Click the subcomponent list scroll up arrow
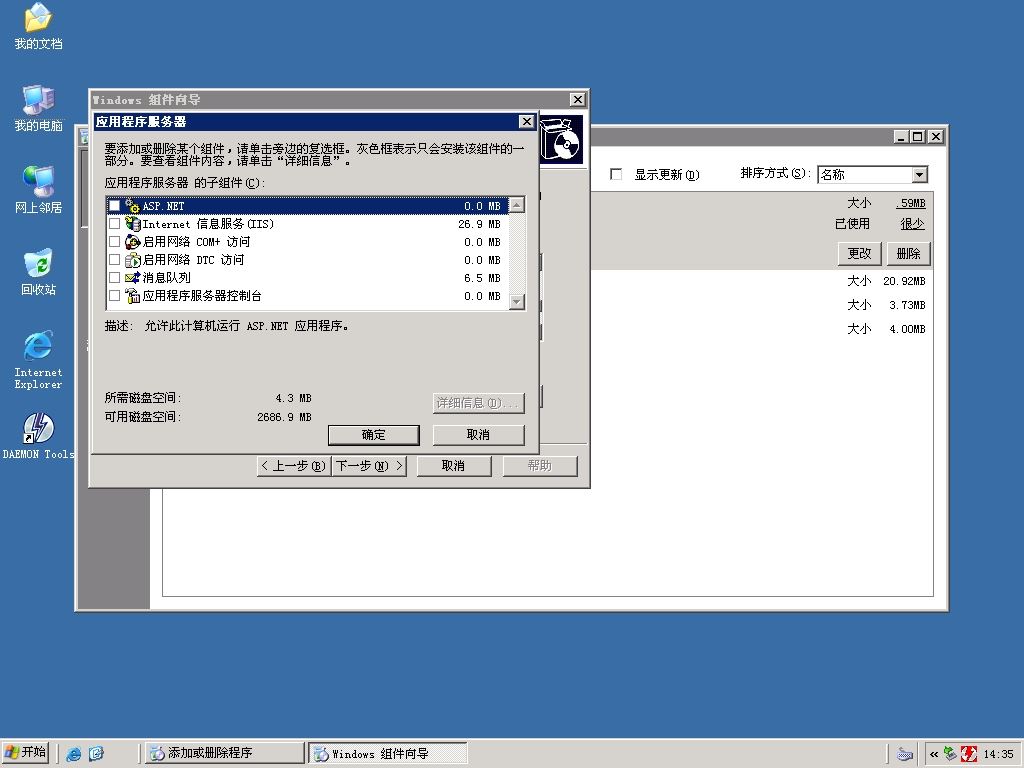The image size is (1024, 768). tap(517, 205)
